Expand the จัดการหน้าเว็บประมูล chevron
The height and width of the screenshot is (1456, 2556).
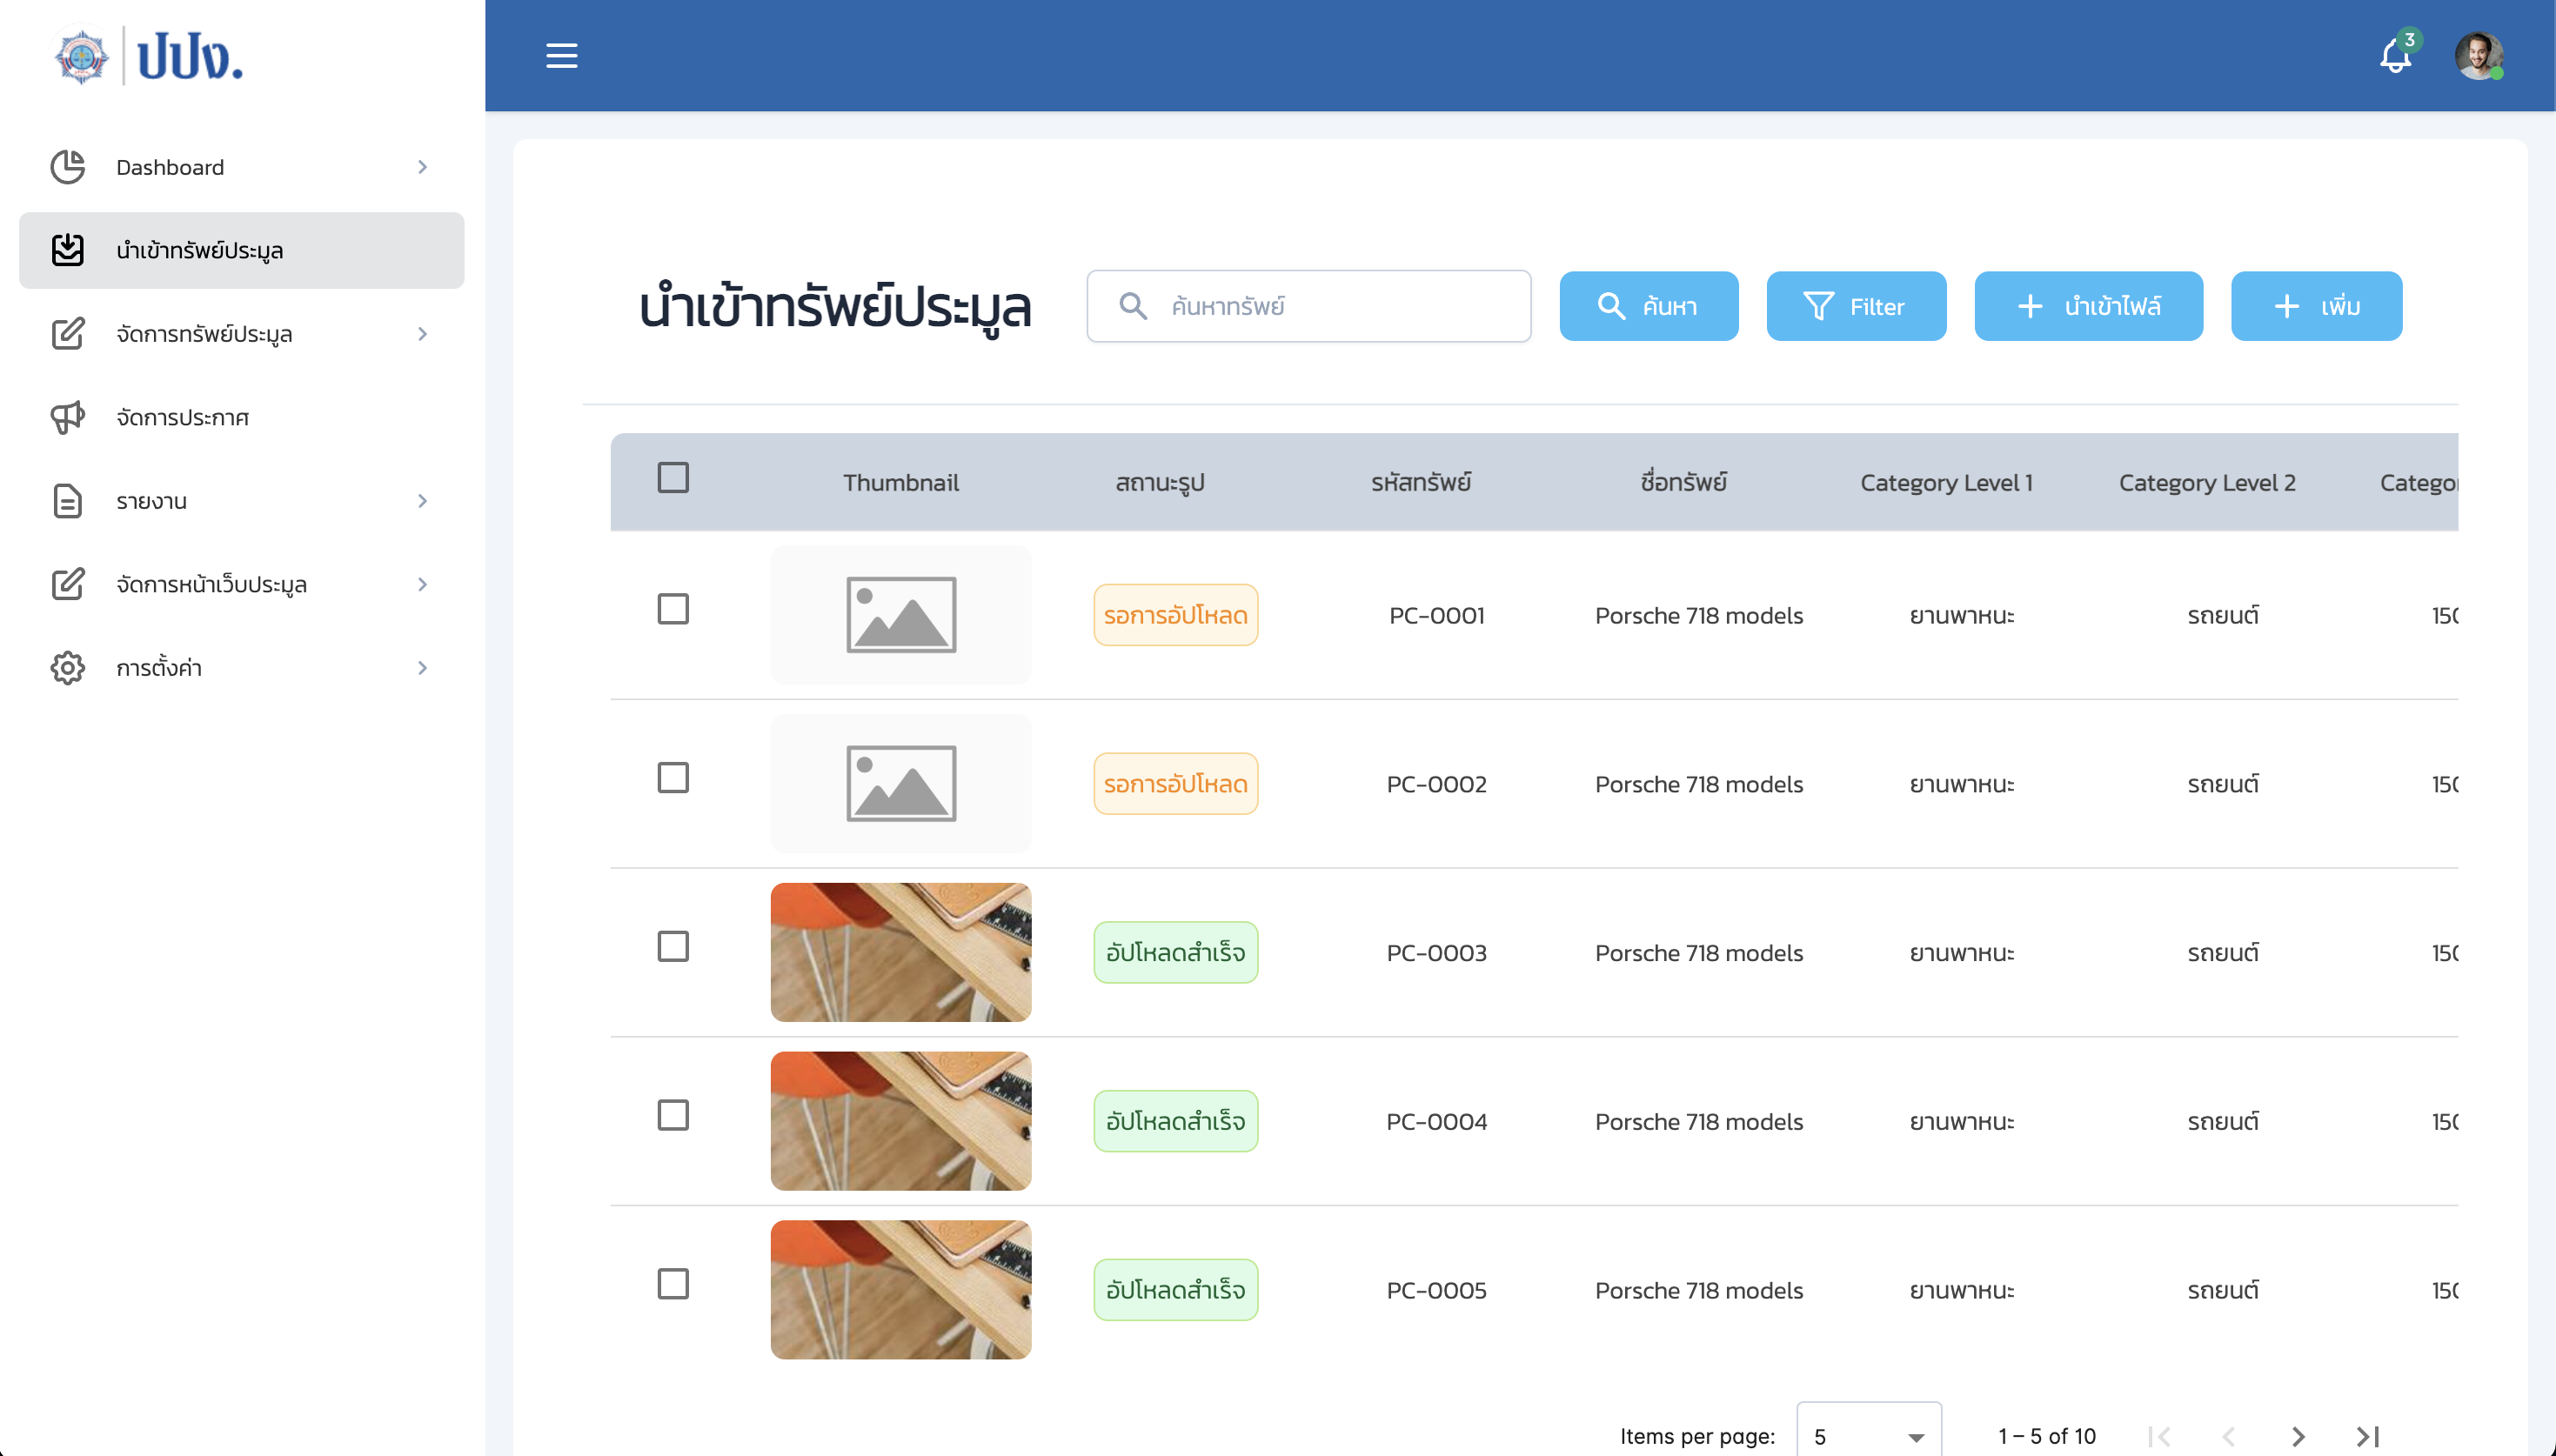click(422, 584)
